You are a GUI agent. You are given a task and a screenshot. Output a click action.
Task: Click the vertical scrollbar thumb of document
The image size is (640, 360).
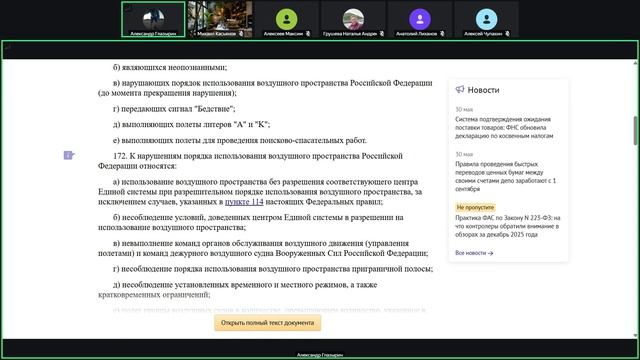[636, 130]
